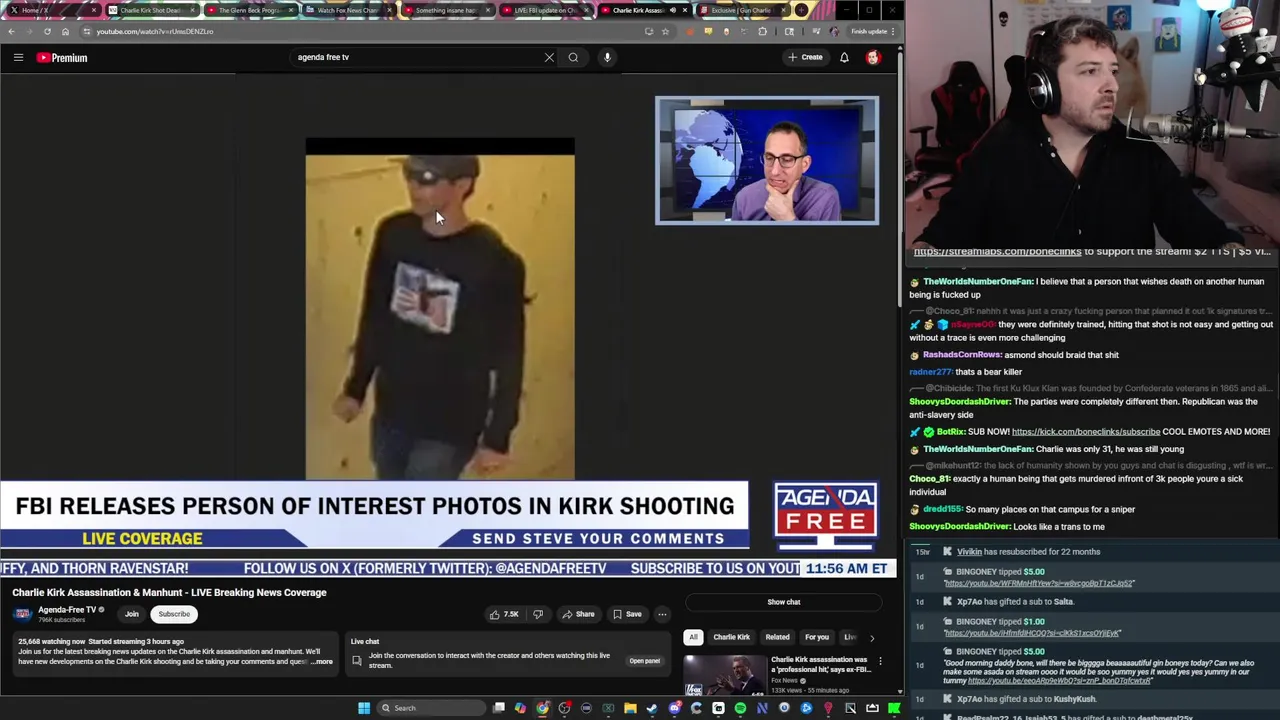Viewport: 1280px width, 720px height.
Task: Reload the YouTube page
Action: [47, 31]
